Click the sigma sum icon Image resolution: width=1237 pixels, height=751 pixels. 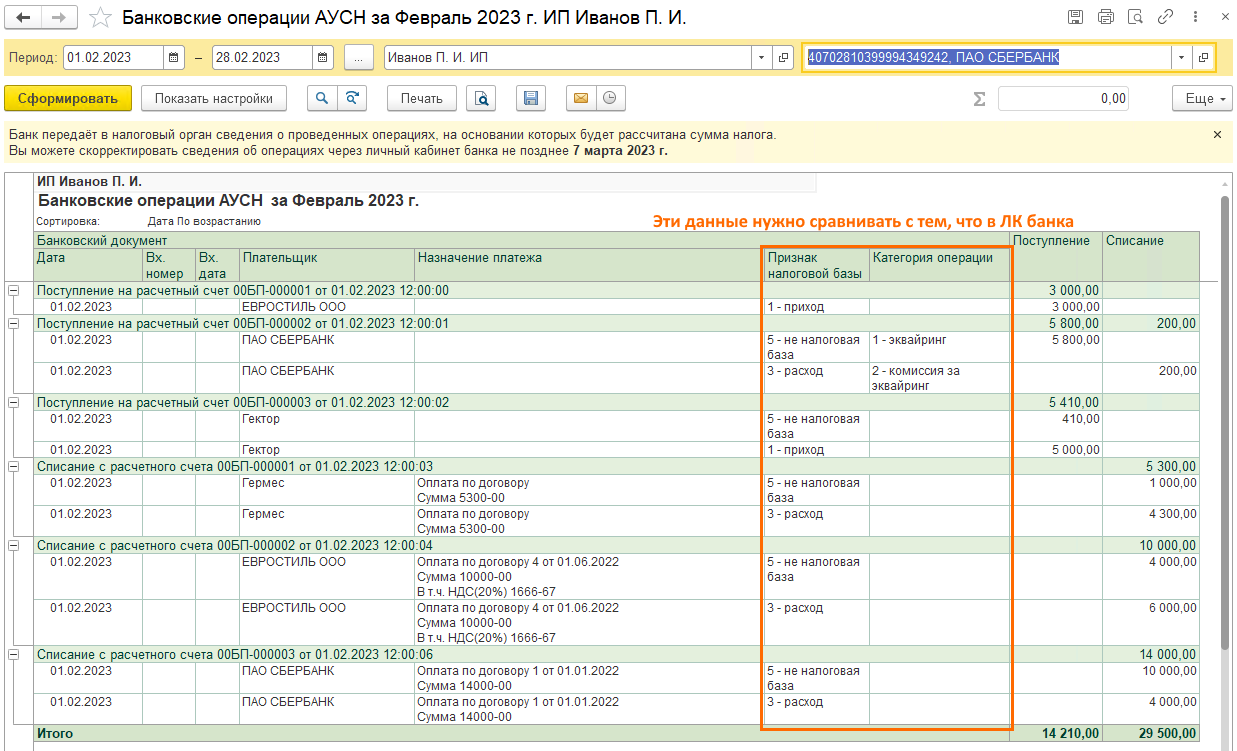coord(979,99)
